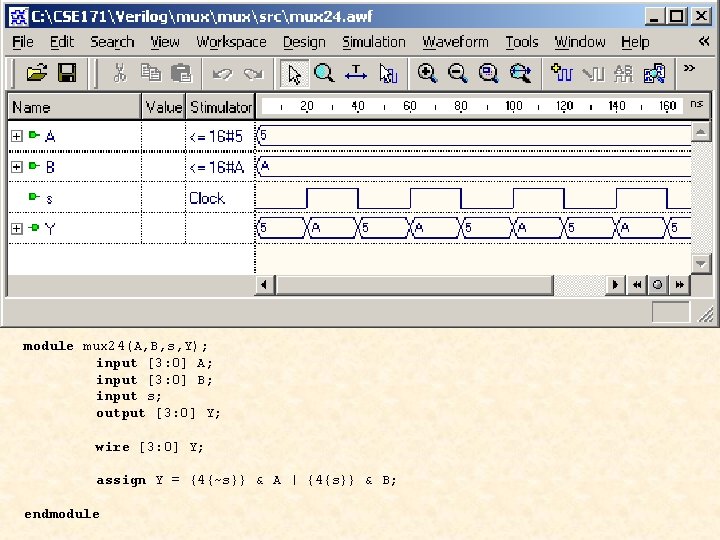Select signal A input port icon
Screen dimensions: 720x540
[x=34, y=135]
